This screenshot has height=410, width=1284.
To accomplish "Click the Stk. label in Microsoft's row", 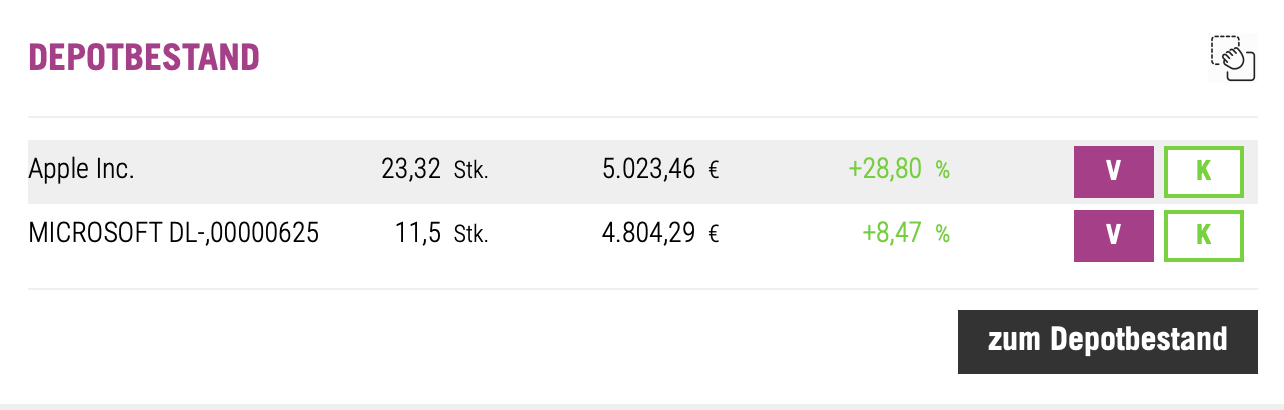I will click(x=471, y=235).
